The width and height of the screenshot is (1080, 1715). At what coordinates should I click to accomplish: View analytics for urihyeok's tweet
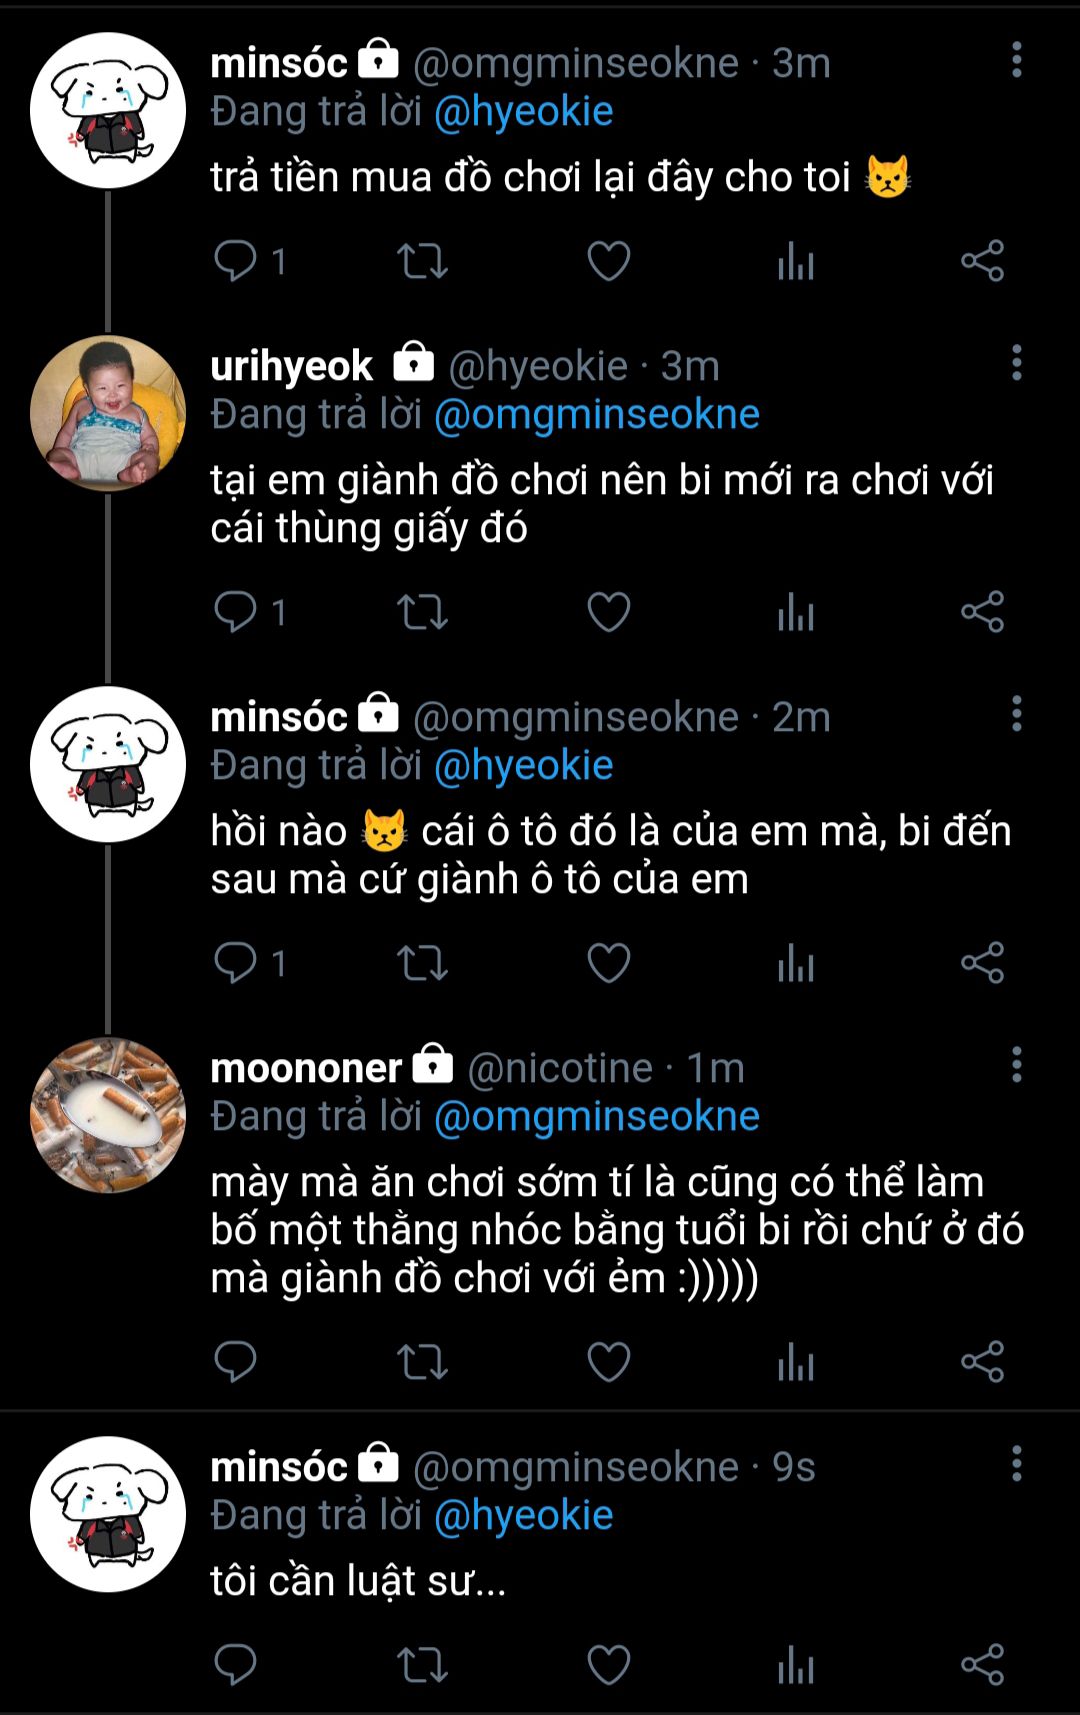796,612
